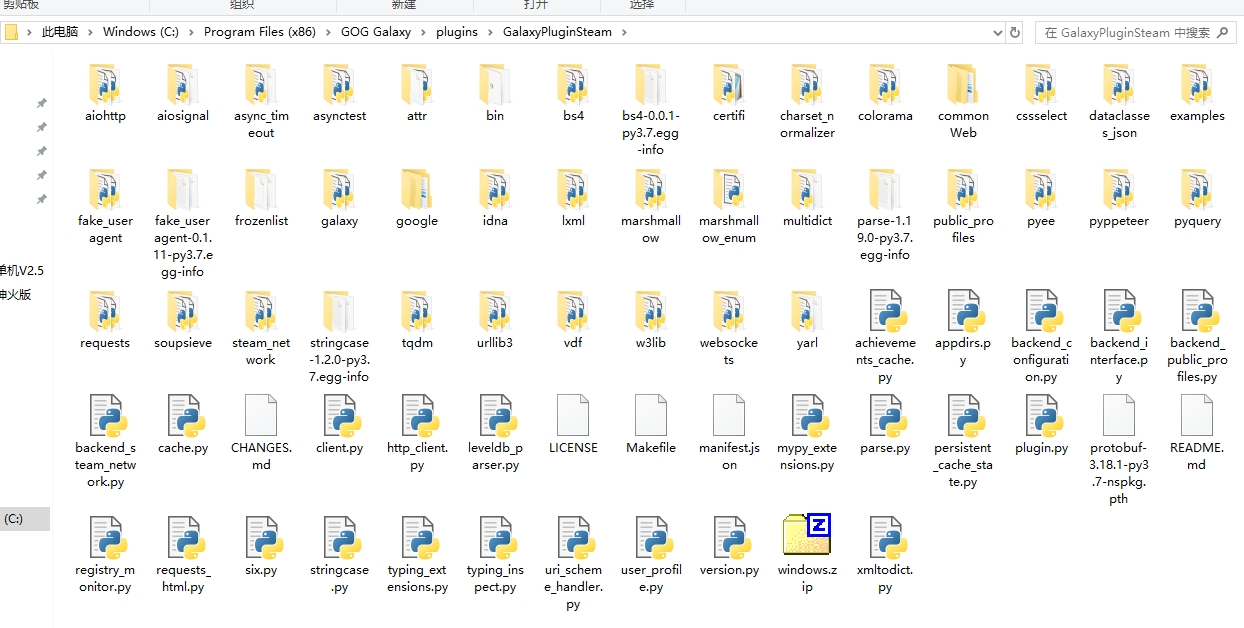Select the (C:) drive in sidebar
This screenshot has width=1244, height=628.
(x=24, y=519)
